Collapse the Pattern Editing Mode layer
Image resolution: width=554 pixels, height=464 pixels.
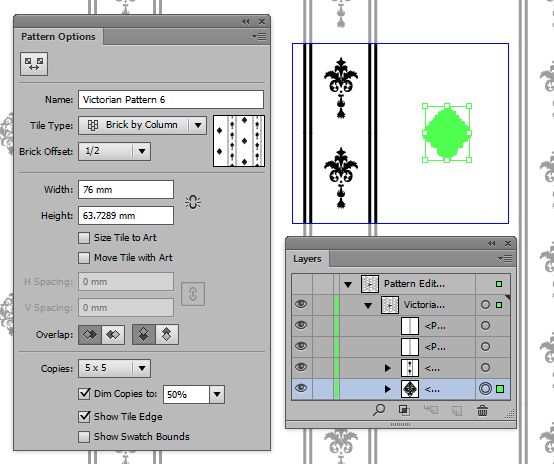coord(348,284)
